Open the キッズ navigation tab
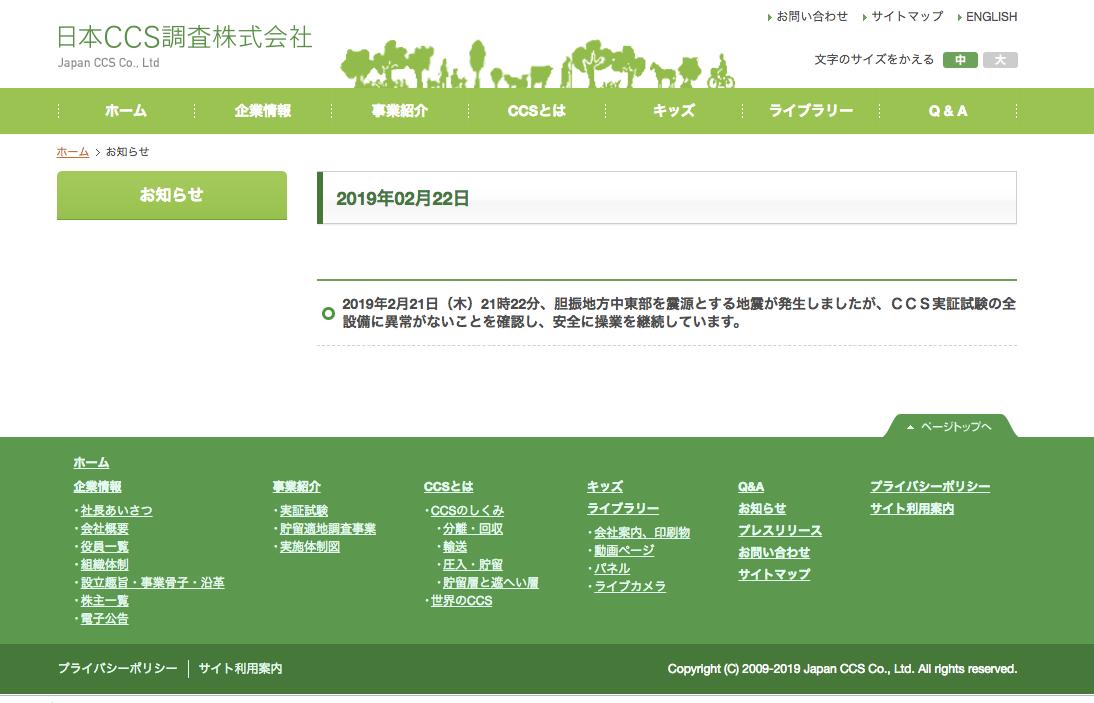 (673, 111)
